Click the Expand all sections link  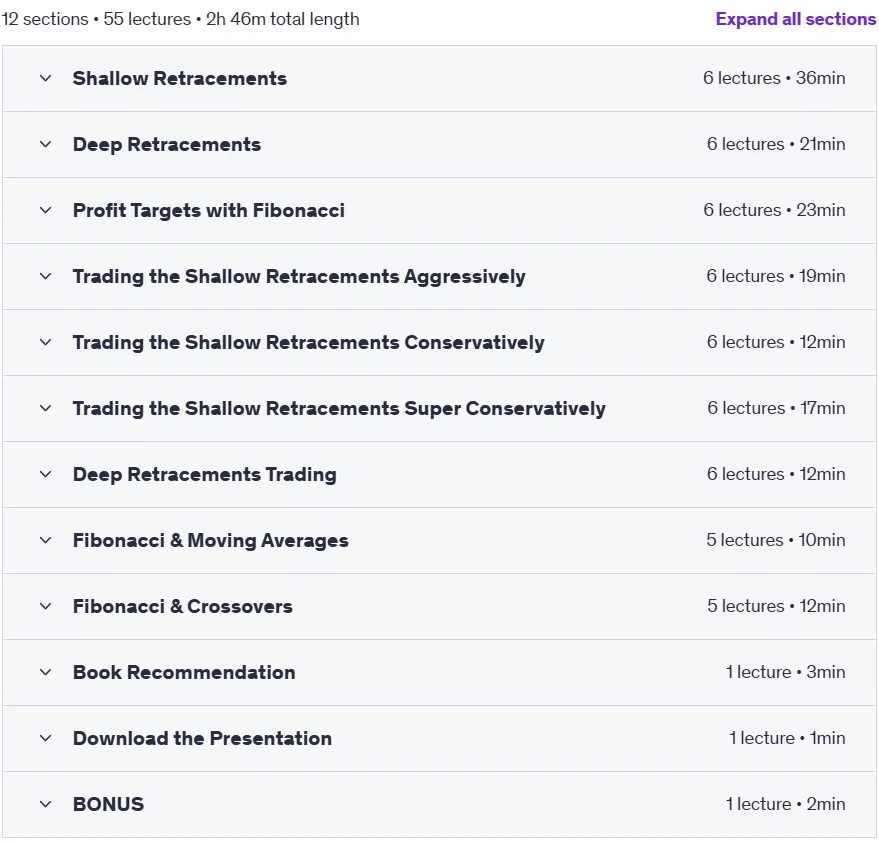795,19
